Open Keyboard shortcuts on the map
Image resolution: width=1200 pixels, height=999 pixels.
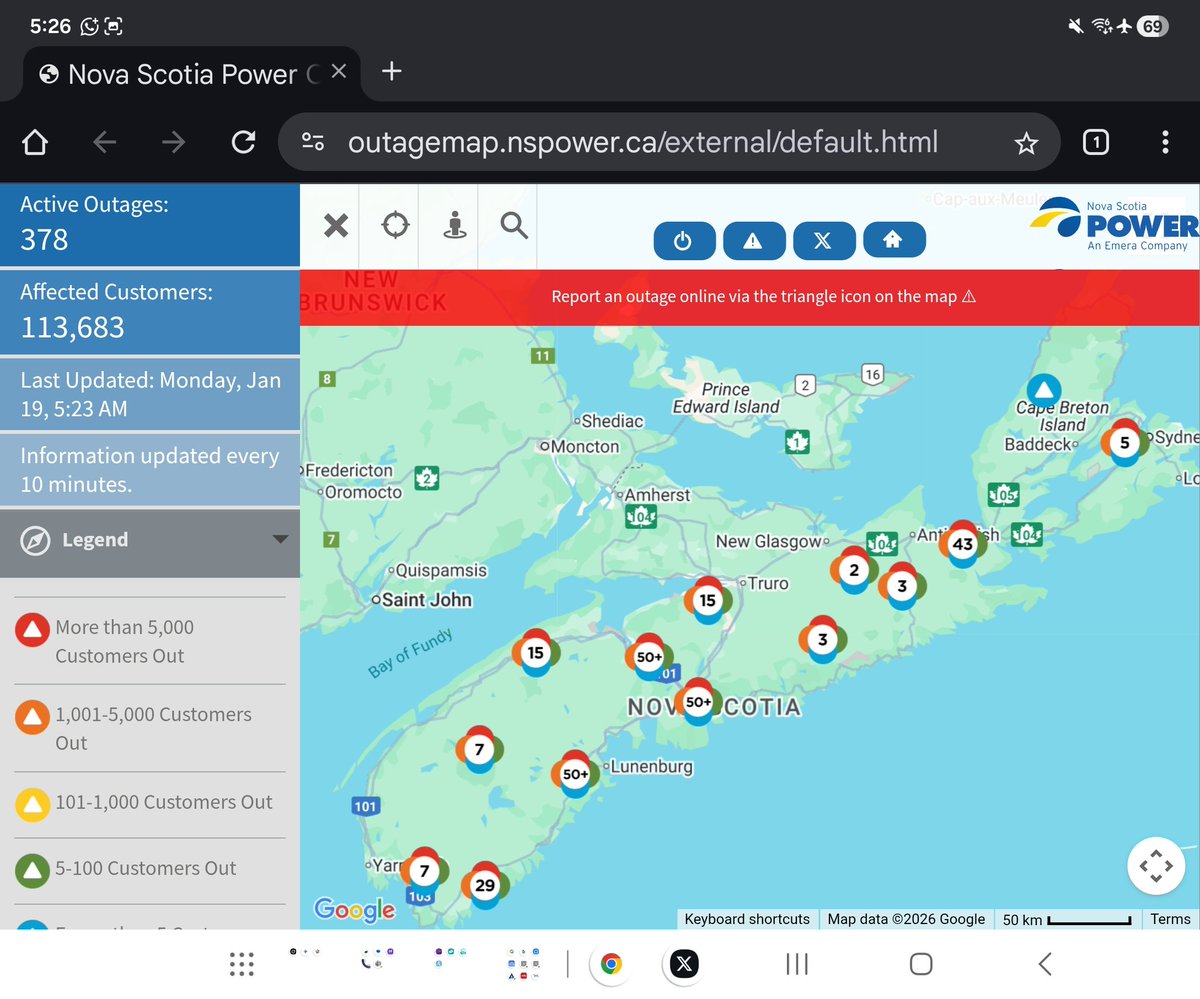(x=747, y=919)
